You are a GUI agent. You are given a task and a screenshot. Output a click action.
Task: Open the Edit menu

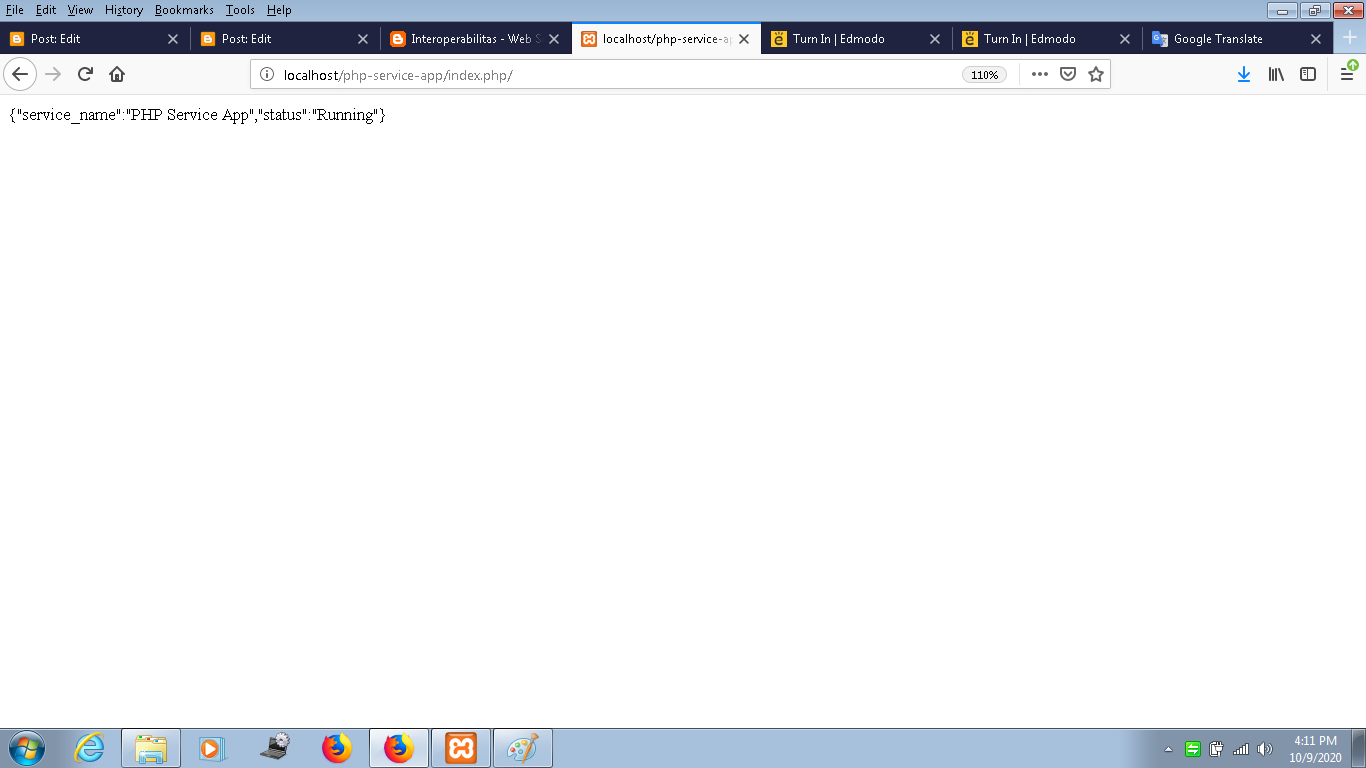coord(46,10)
